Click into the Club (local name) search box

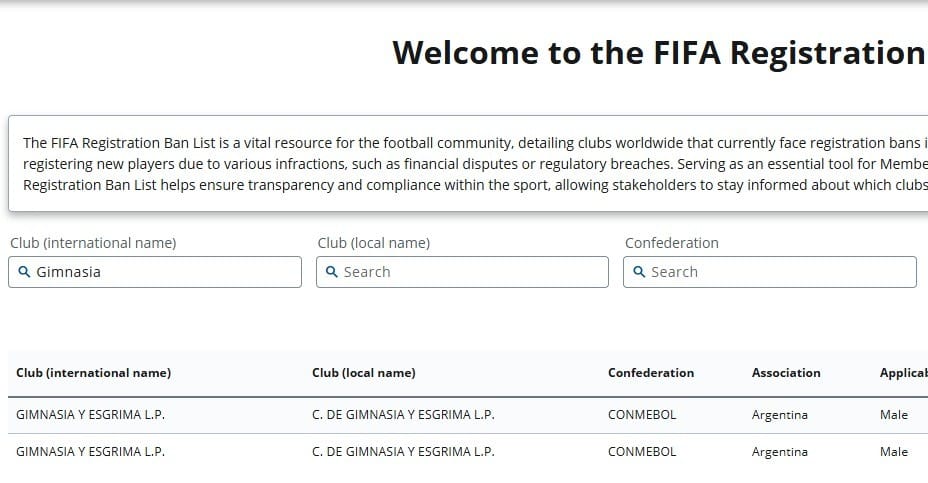coord(470,272)
